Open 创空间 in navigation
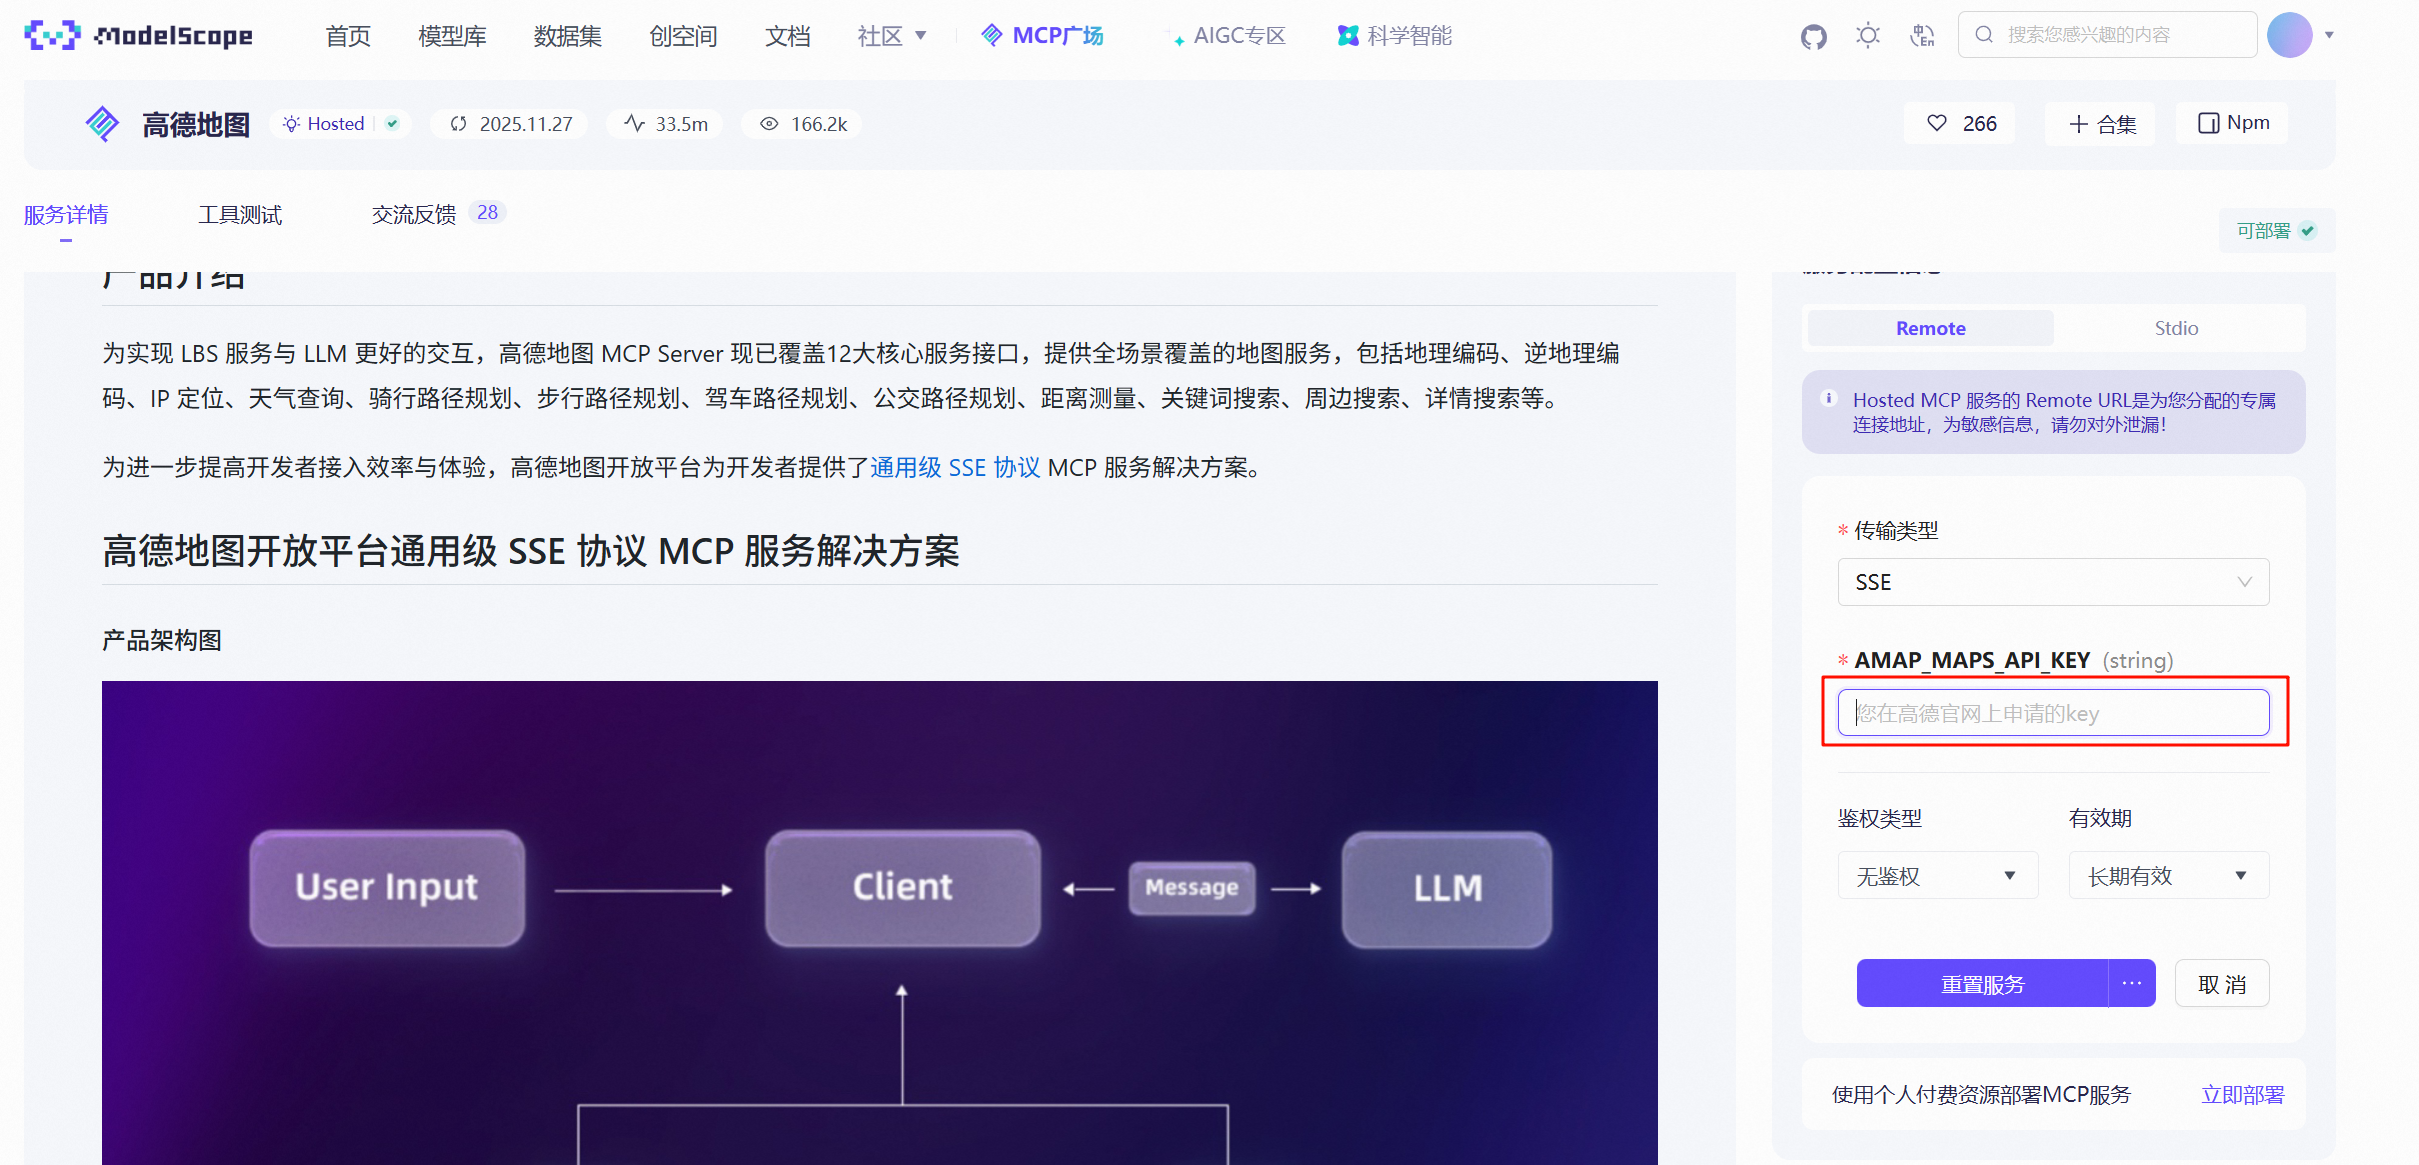Viewport: 2419px width, 1165px height. [x=683, y=36]
